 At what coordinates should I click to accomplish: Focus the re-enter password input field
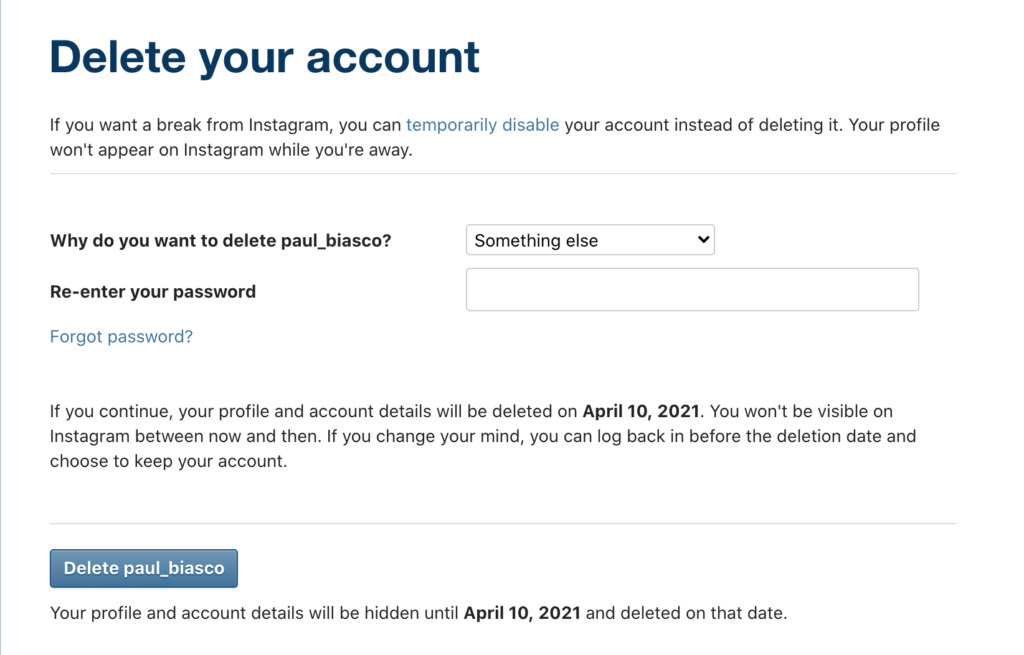point(692,289)
